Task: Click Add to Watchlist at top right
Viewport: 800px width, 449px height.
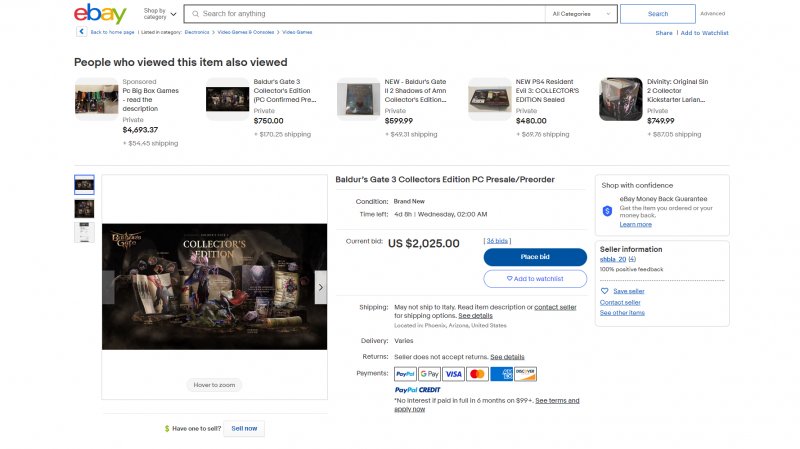Action: pyautogui.click(x=704, y=33)
